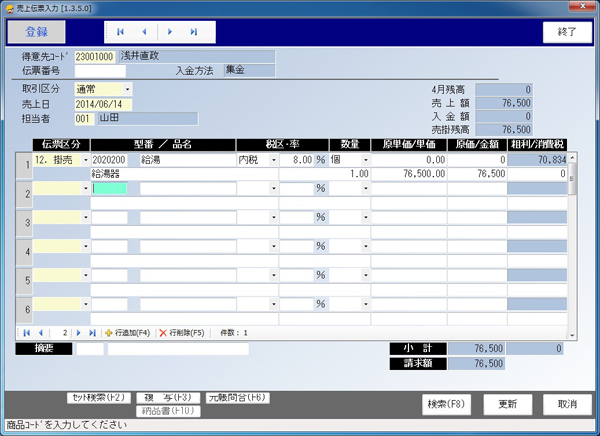Image resolution: width=600 pixels, height=436 pixels.
Task: Open the 取引区分 dropdown showing 通常
Action: pos(128,89)
